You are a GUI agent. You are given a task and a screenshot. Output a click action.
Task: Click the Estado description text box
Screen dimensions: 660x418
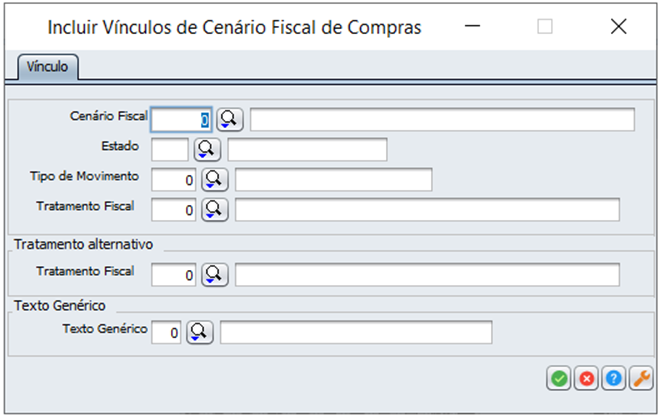[307, 150]
